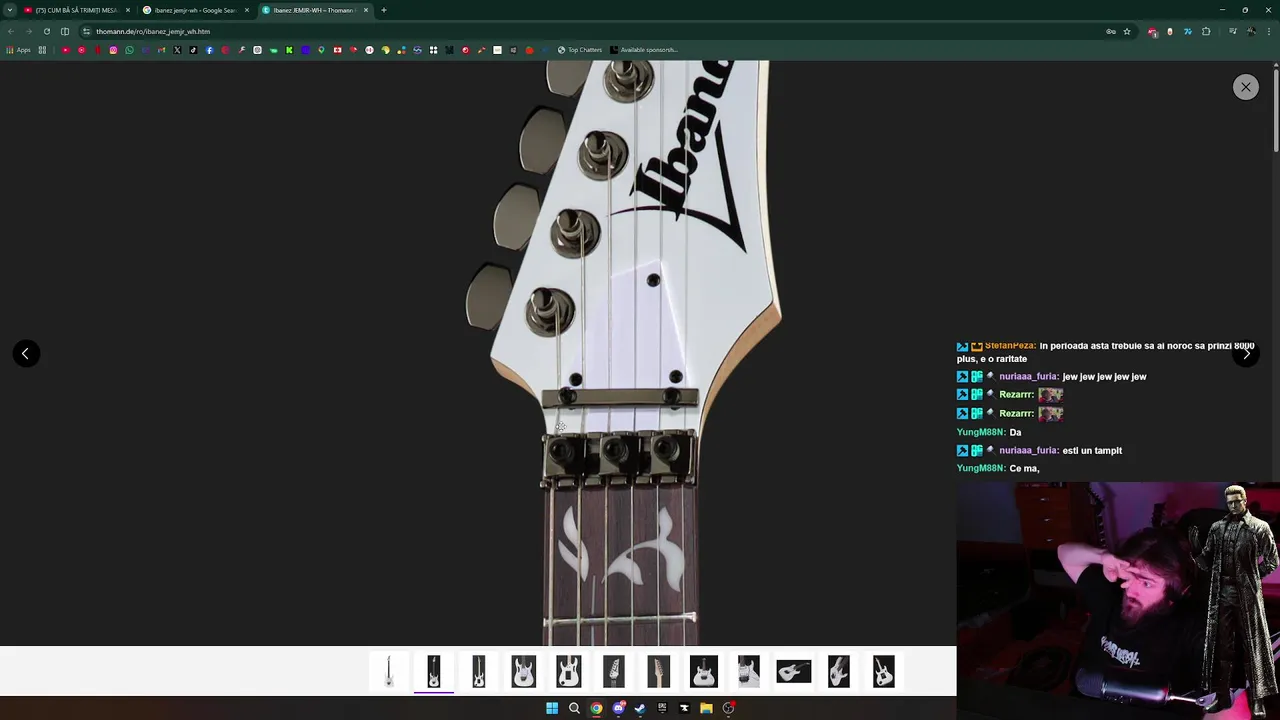
Task: Open Epic Games Launcher from taskbar
Action: click(x=662, y=708)
